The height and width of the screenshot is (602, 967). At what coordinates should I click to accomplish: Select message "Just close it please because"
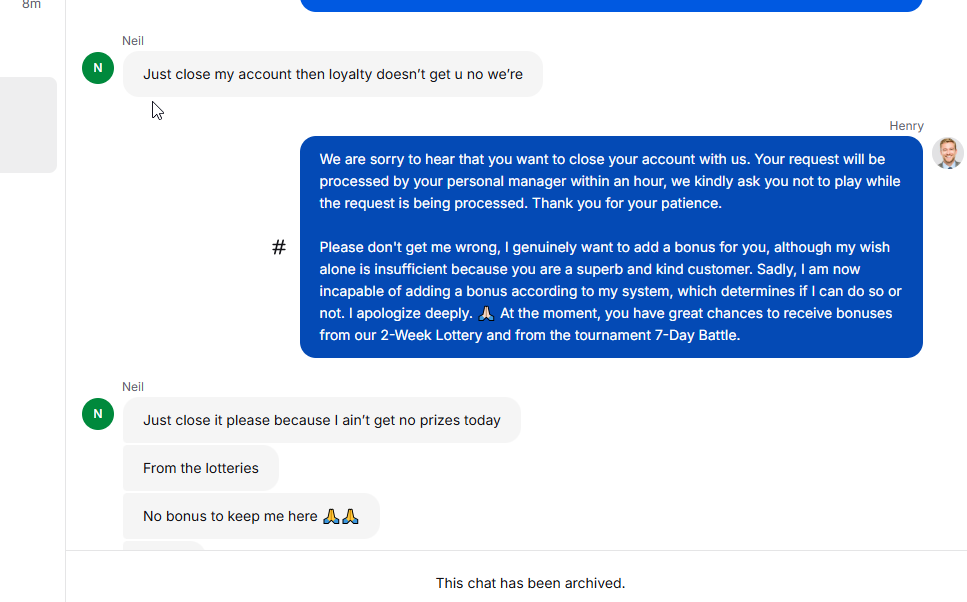321,420
